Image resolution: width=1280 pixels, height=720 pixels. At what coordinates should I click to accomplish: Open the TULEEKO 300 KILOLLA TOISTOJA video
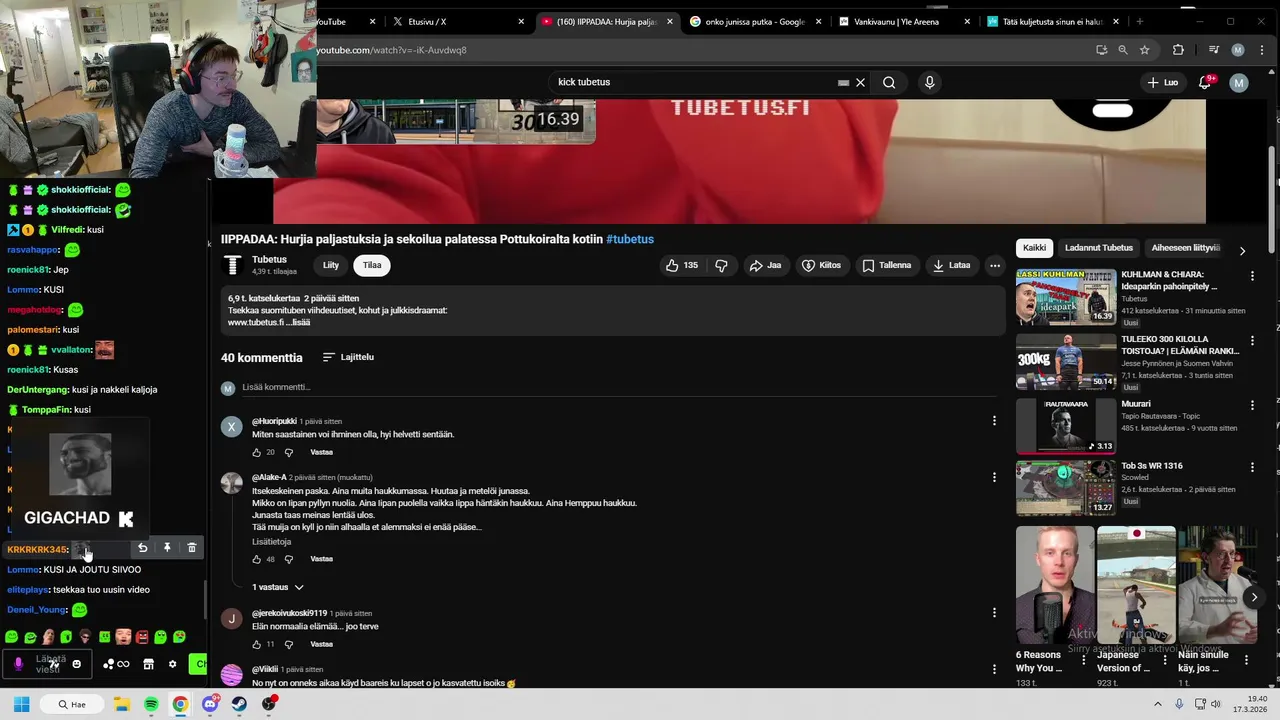pyautogui.click(x=1066, y=361)
